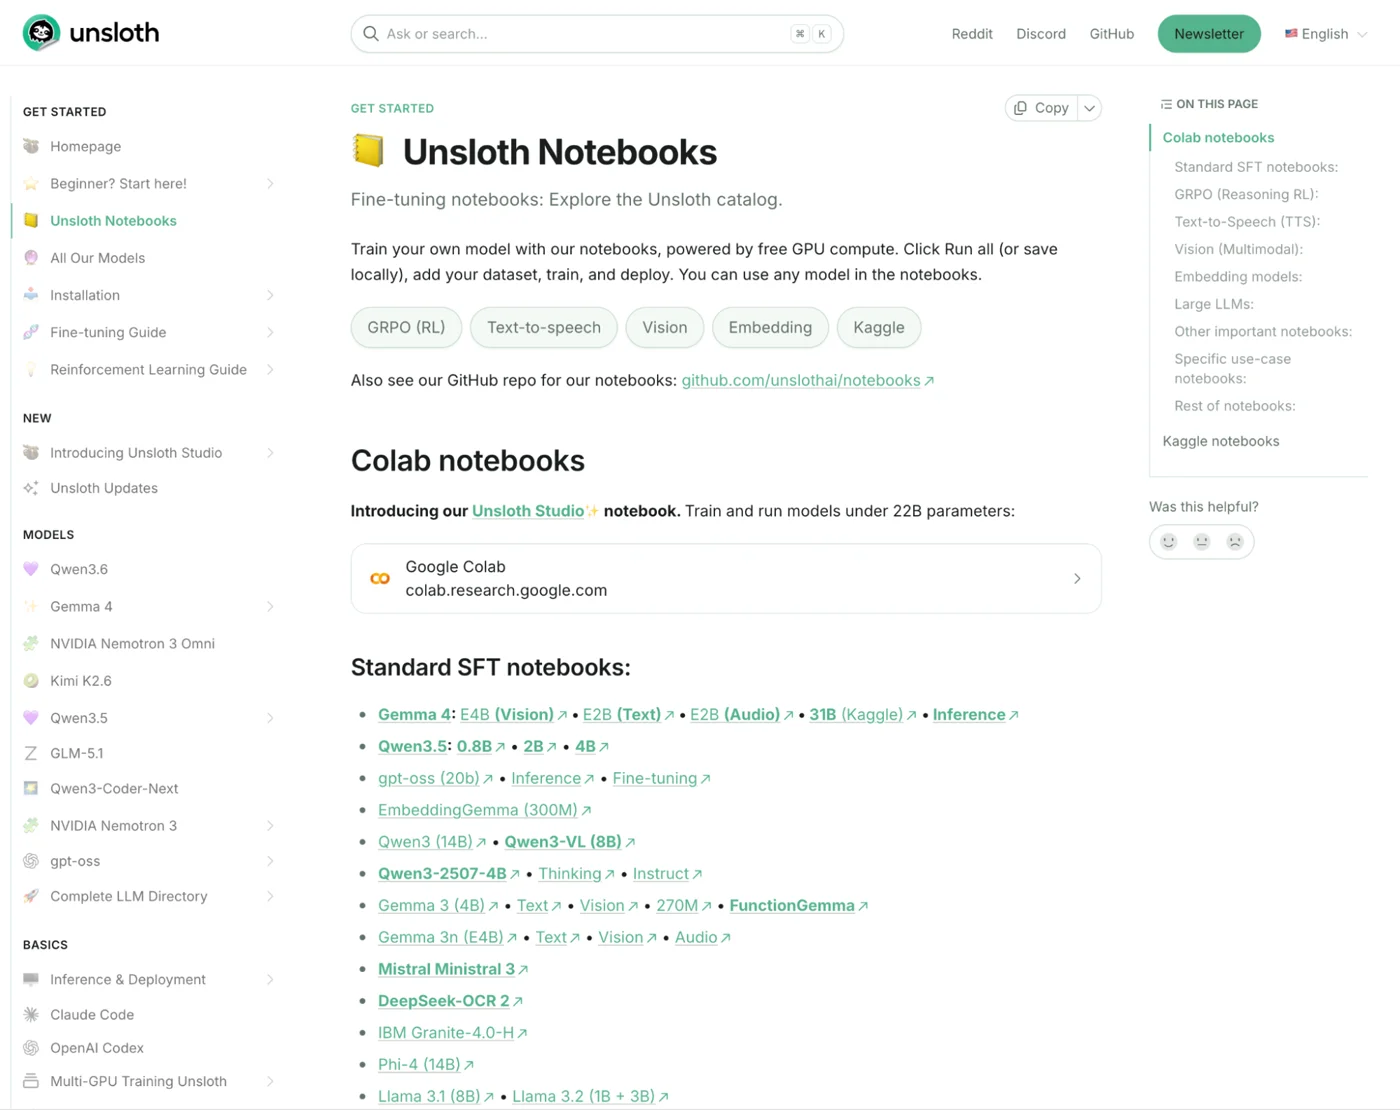
Task: Click the purple heart icon beside Qwen3.6
Action: (x=31, y=569)
